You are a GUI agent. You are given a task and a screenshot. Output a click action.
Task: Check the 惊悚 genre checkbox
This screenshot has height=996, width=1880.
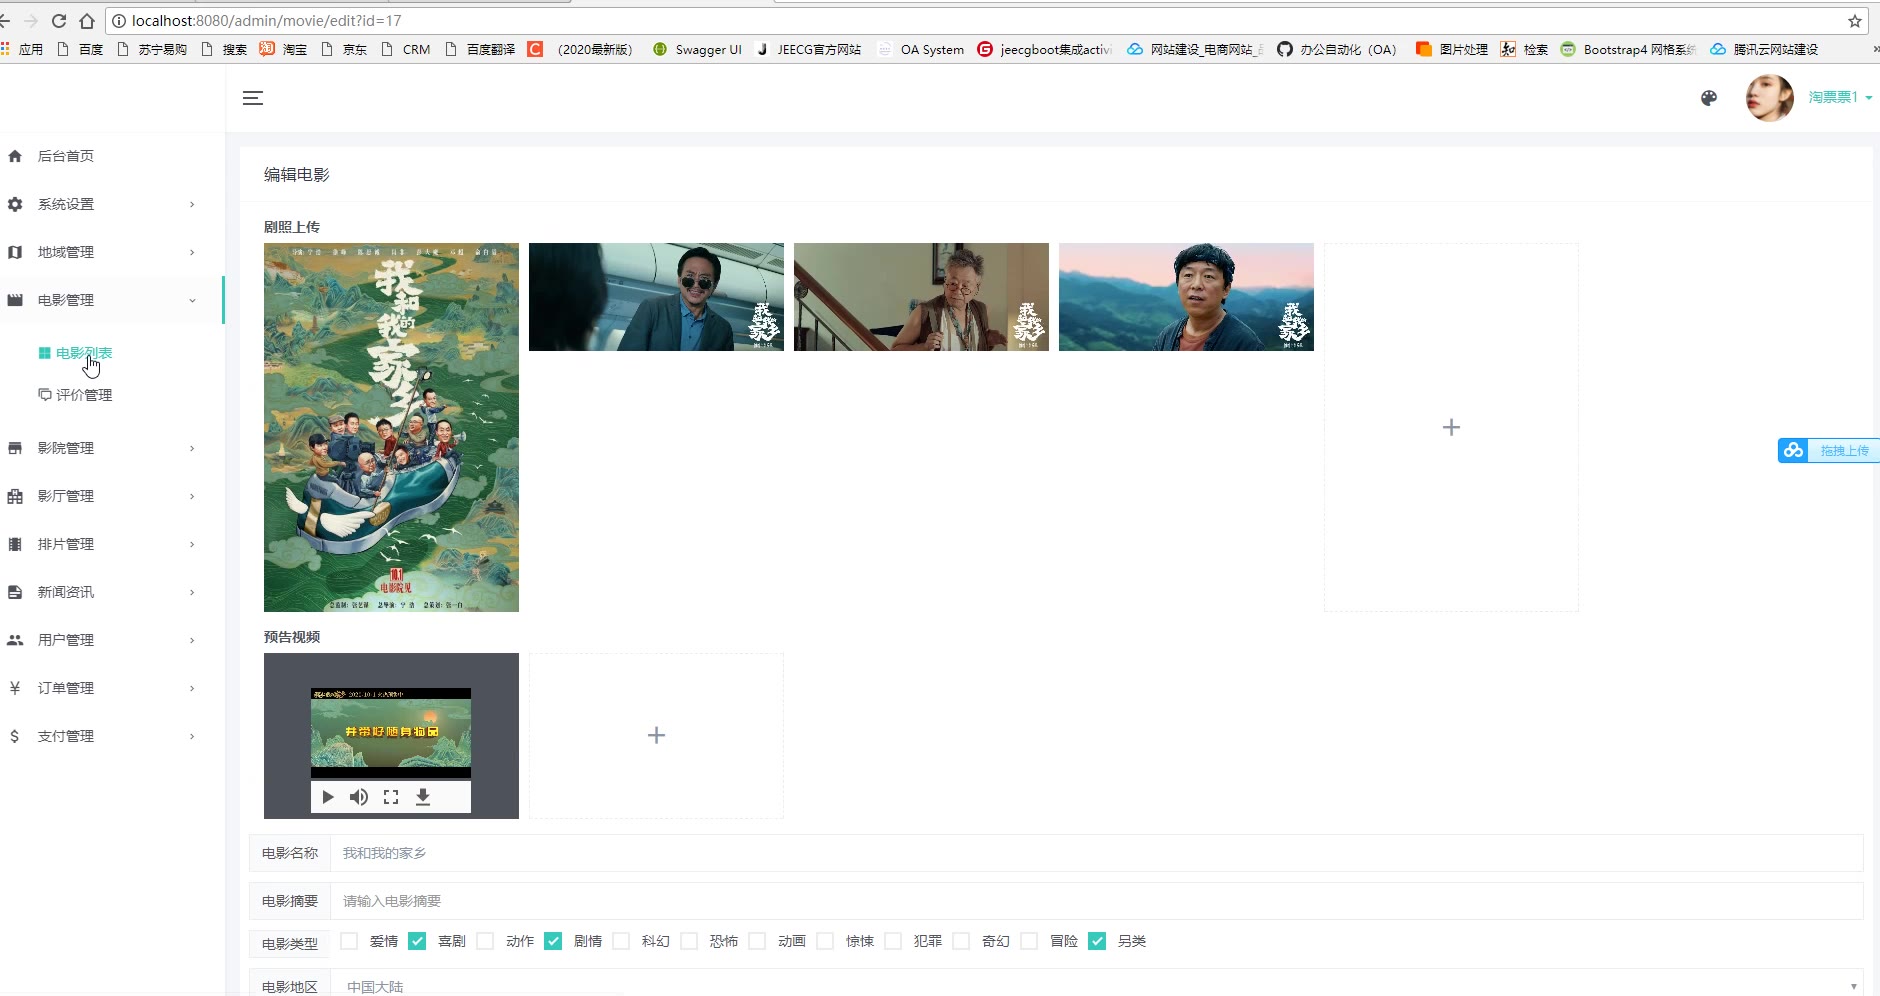click(825, 941)
